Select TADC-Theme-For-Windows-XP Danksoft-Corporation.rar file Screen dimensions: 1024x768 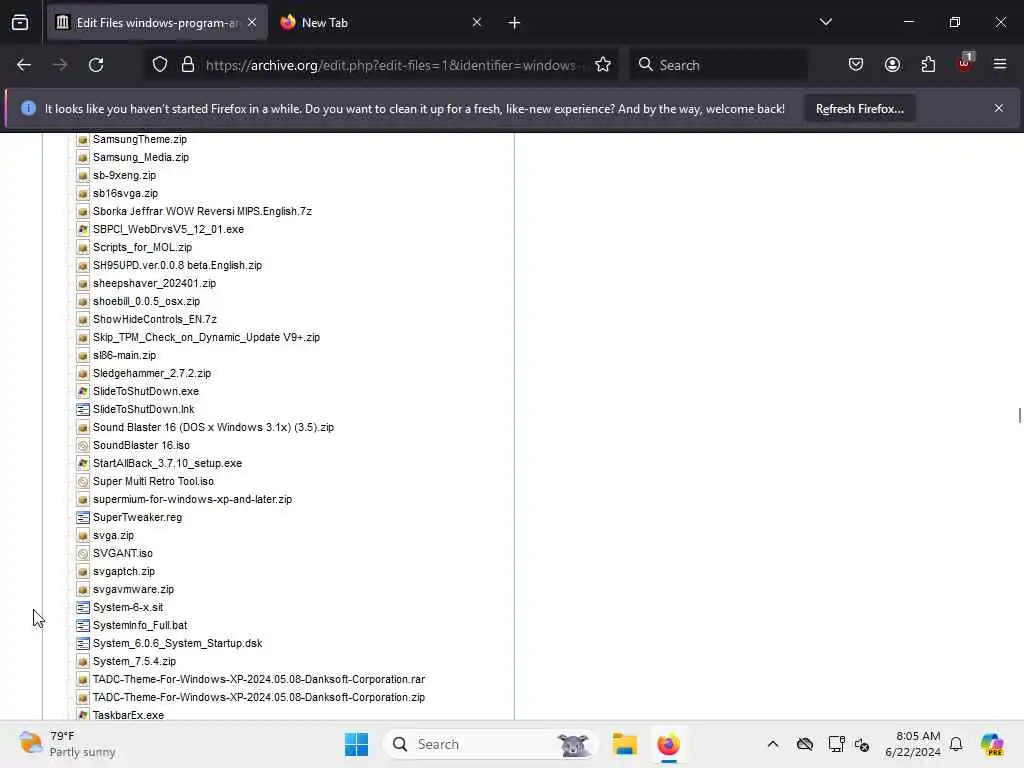pos(259,679)
